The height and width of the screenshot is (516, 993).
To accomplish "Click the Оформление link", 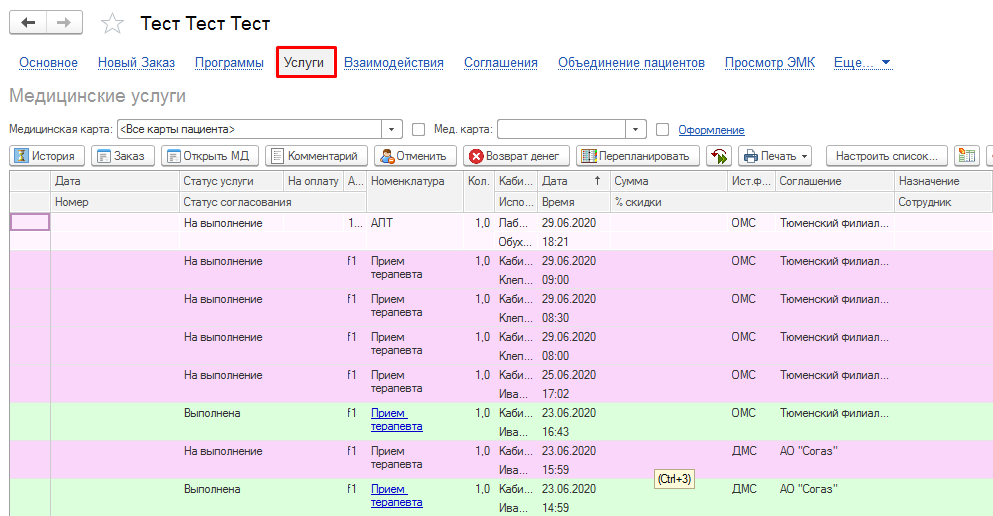I will click(x=711, y=130).
